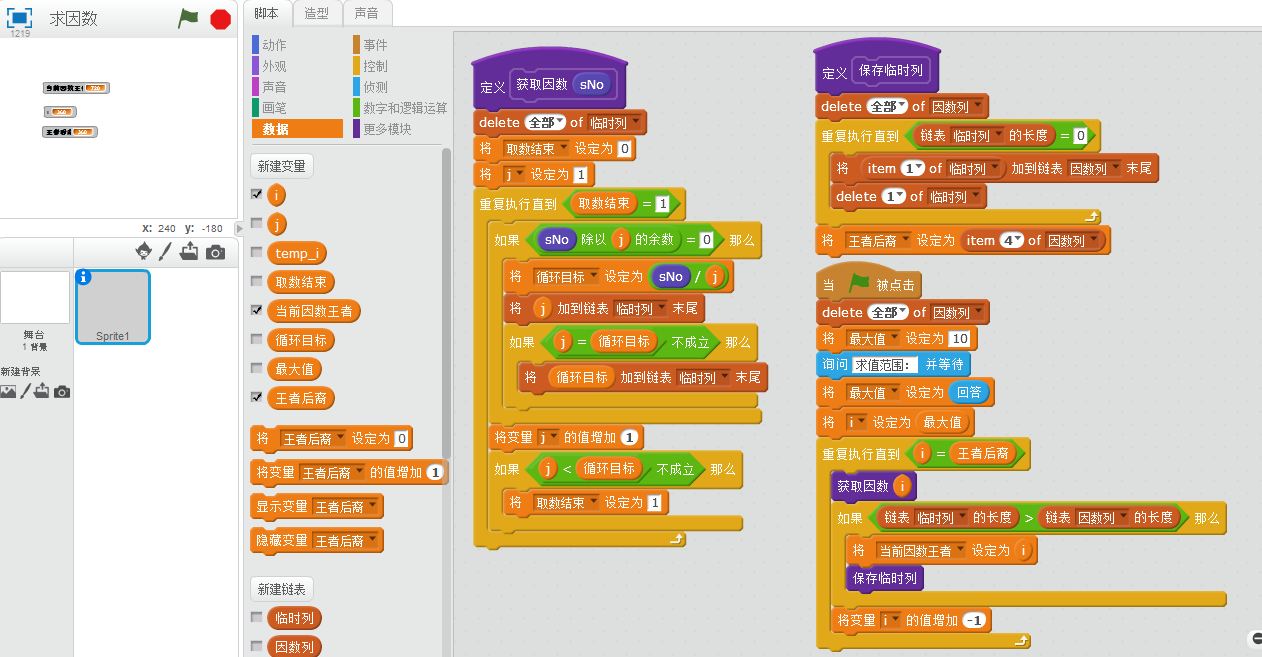
Task: Tick the 循环目标 variable checkbox
Action: tap(257, 339)
